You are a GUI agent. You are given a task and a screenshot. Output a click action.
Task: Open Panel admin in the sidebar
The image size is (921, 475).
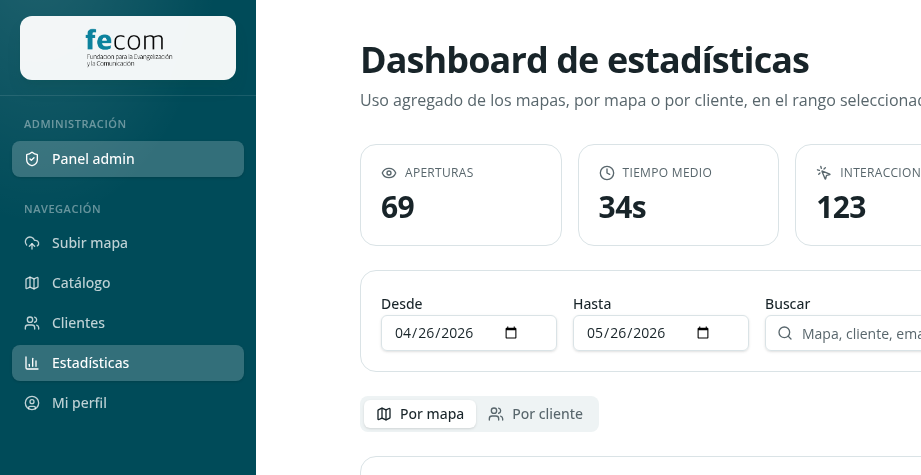(128, 159)
